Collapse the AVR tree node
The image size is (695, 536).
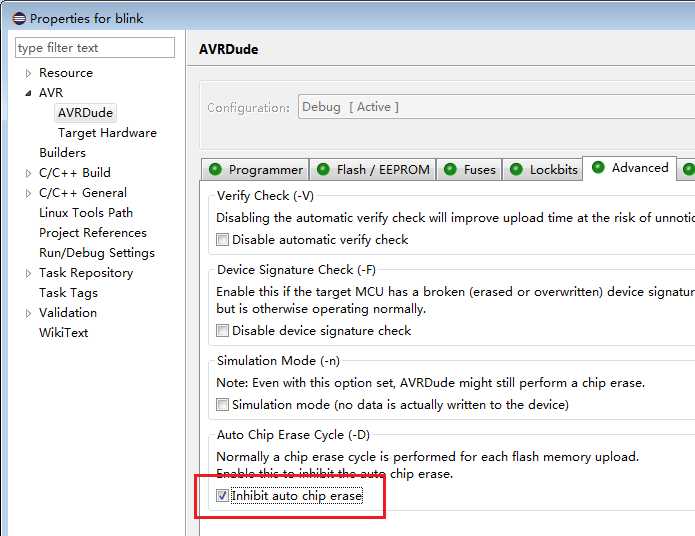pyautogui.click(x=28, y=93)
